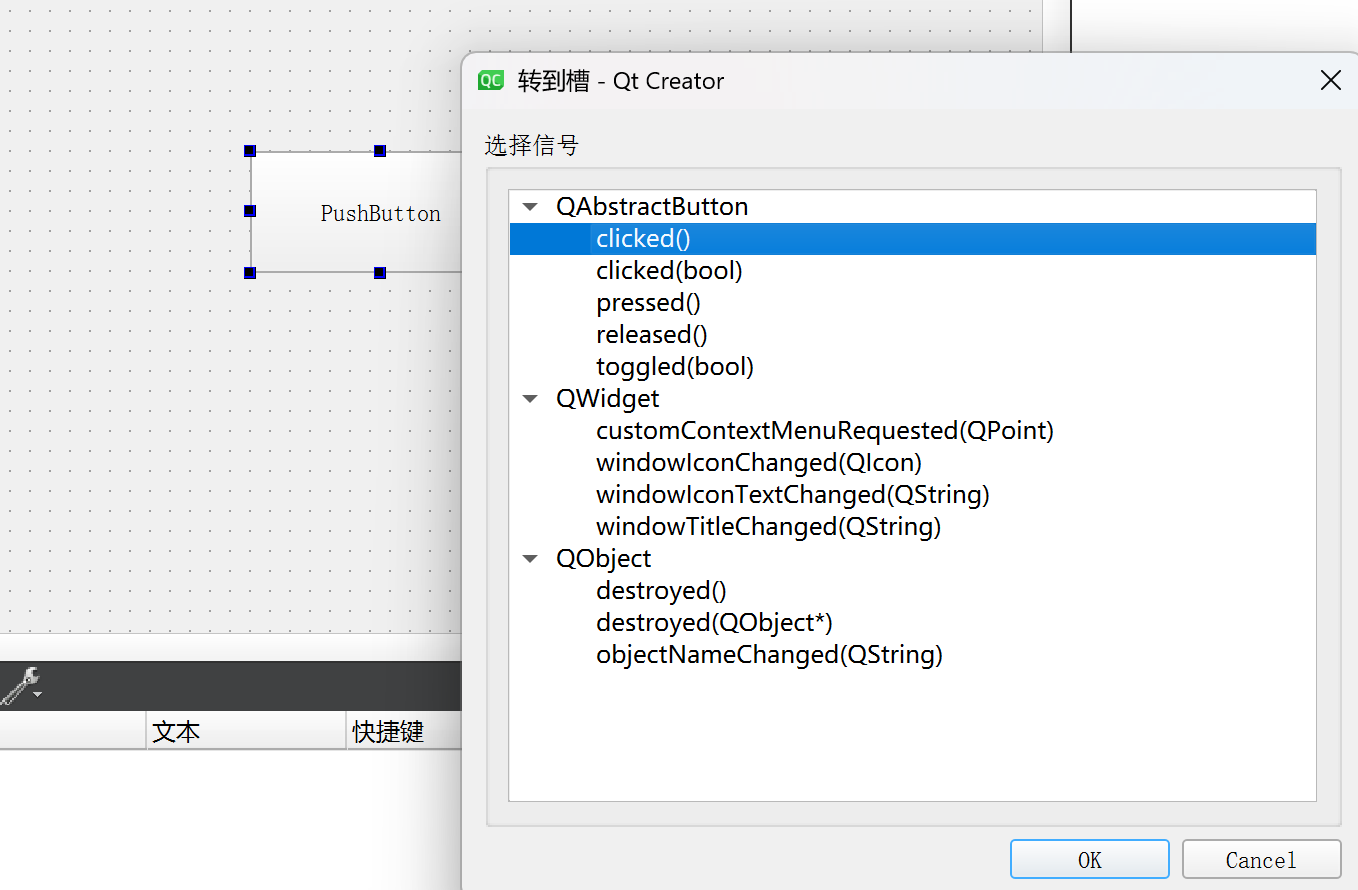The height and width of the screenshot is (890, 1358).
Task: Click top-left resize handle of PushButton
Action: click(x=250, y=151)
